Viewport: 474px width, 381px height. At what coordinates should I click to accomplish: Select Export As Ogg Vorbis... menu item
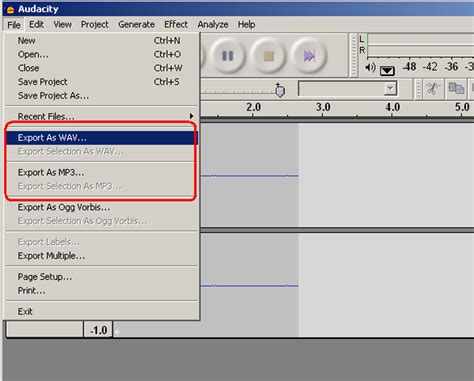coord(102,207)
